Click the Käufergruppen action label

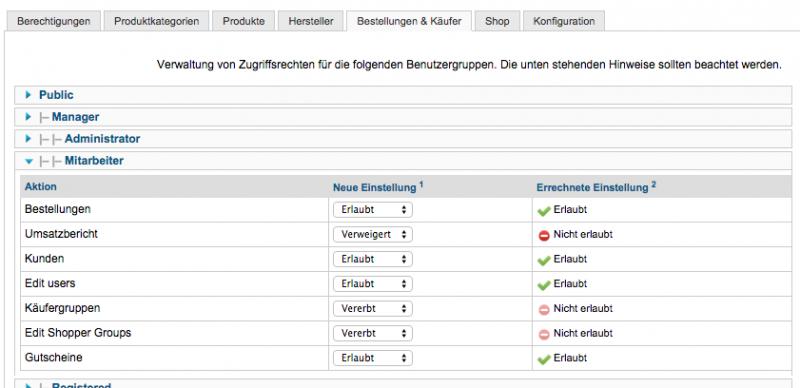pyautogui.click(x=62, y=308)
